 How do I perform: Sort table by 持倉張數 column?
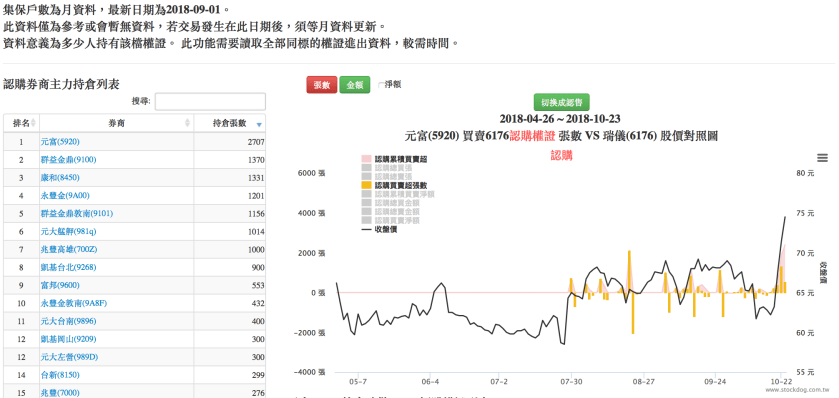pos(230,123)
